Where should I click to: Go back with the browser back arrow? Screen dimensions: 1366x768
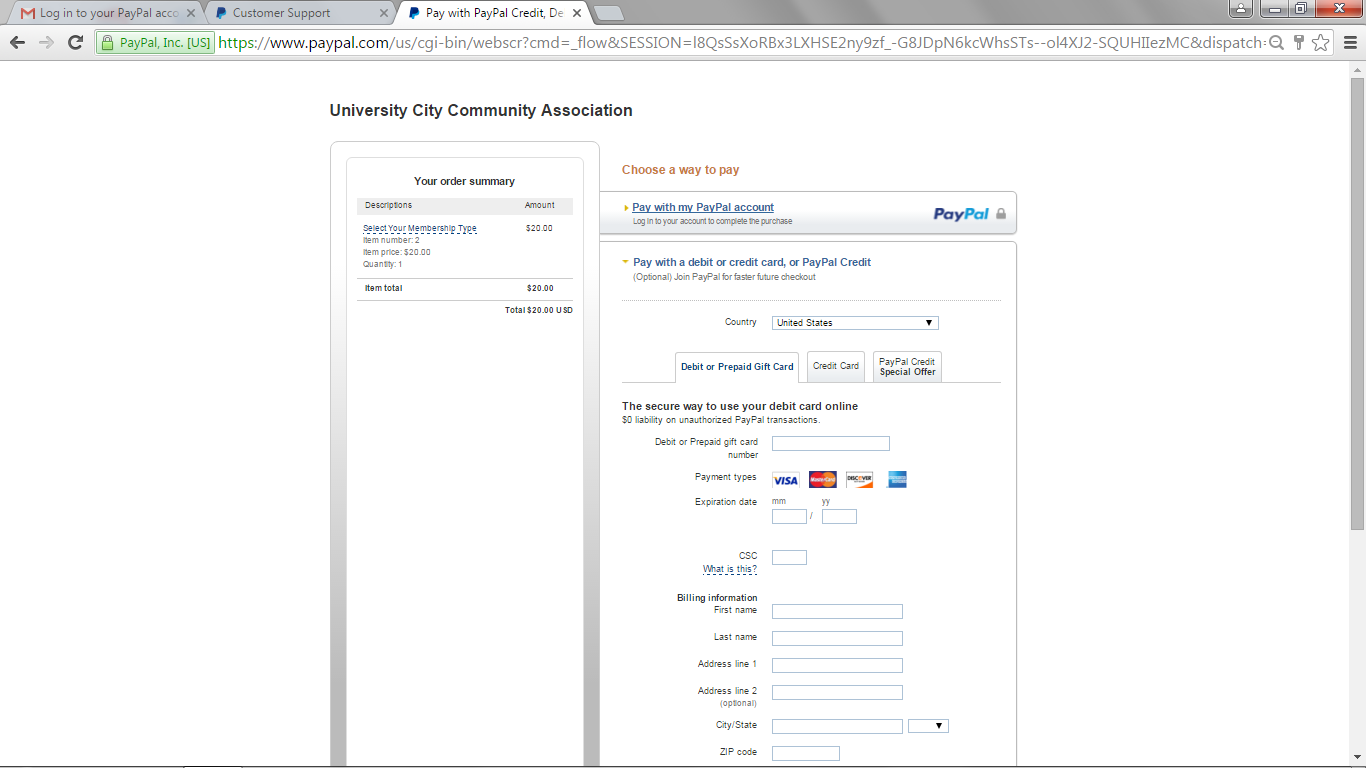click(x=17, y=42)
